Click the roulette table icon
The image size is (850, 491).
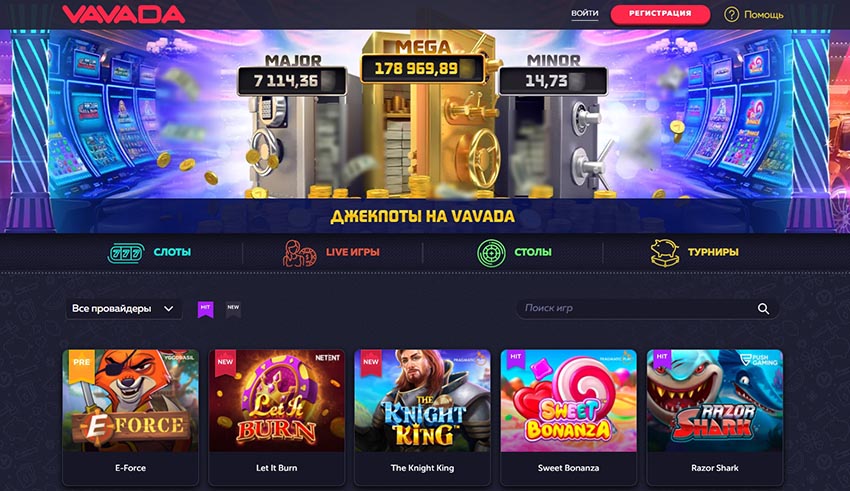click(x=491, y=253)
